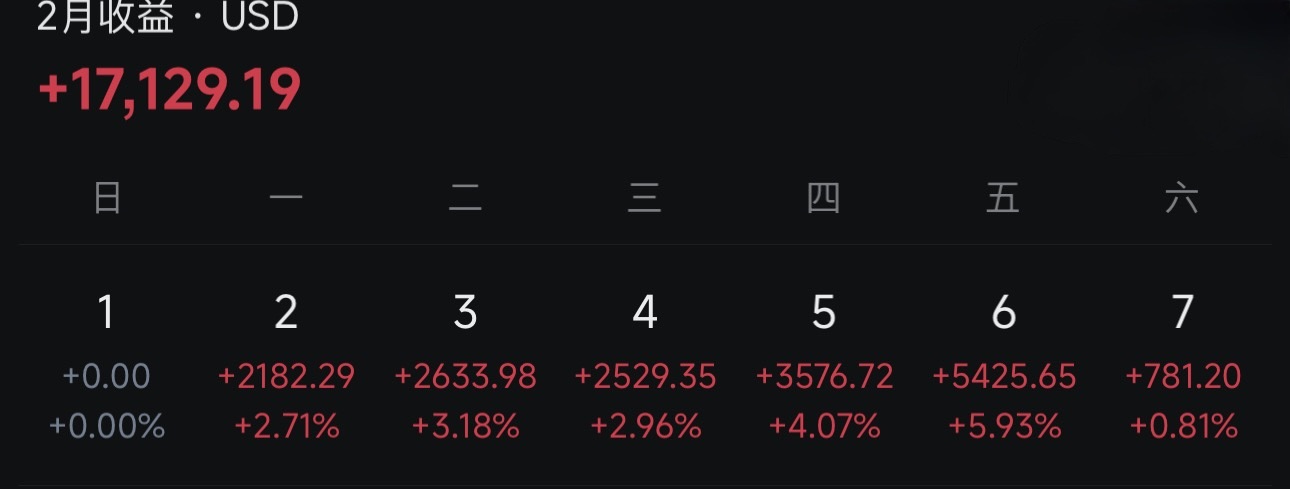Open calendar date 6

(1003, 313)
